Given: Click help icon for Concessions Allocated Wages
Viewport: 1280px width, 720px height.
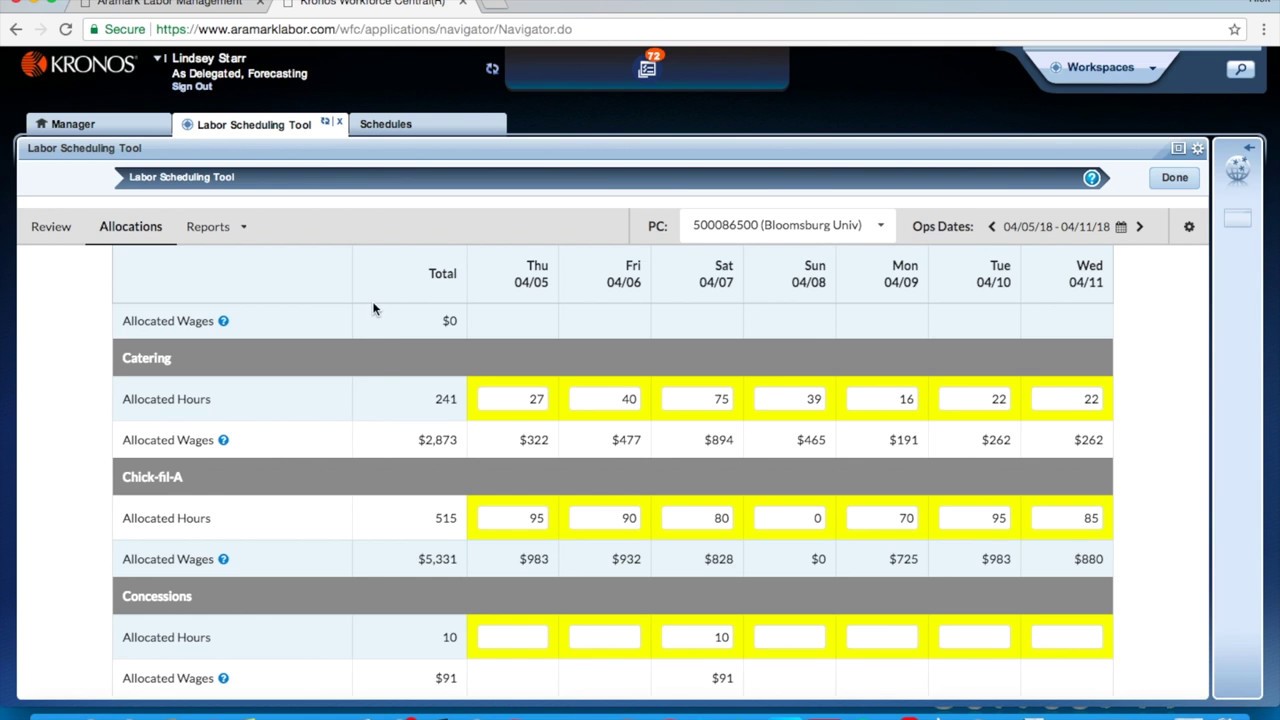Looking at the screenshot, I should coord(223,678).
